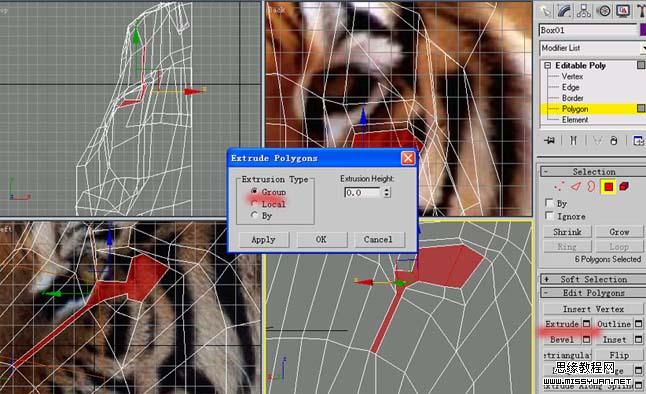Click the Loop selection button
The height and width of the screenshot is (394, 646).
click(619, 246)
